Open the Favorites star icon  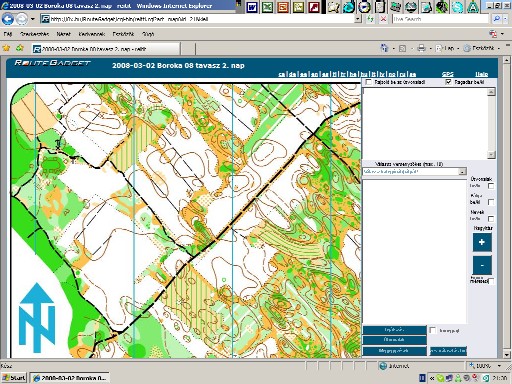click(6, 48)
